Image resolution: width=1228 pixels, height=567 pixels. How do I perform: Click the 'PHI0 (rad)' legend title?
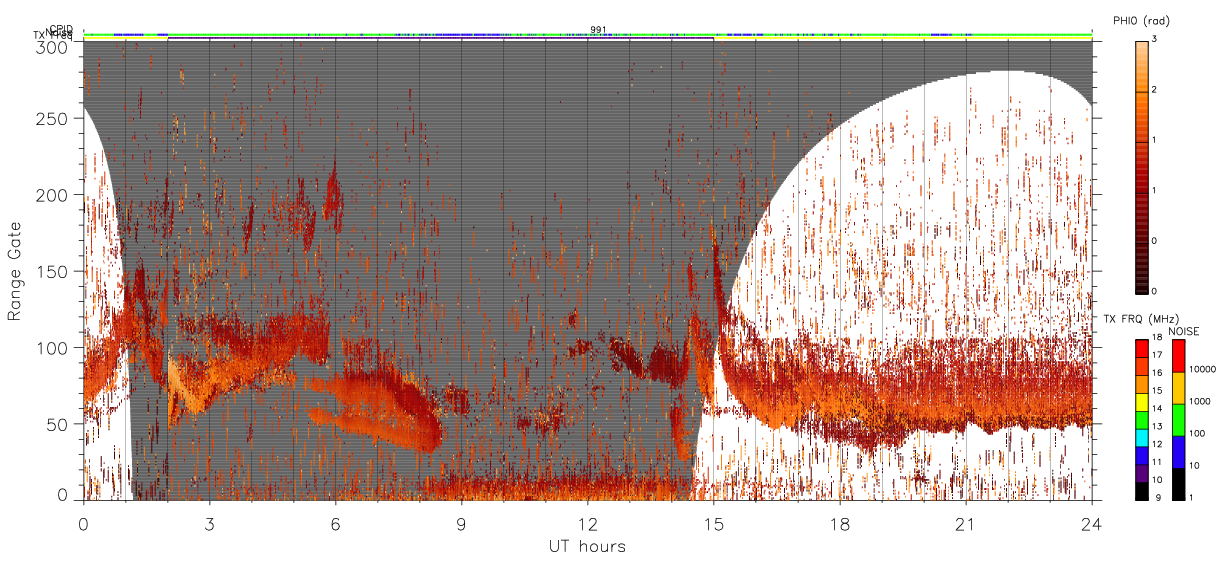1140,21
